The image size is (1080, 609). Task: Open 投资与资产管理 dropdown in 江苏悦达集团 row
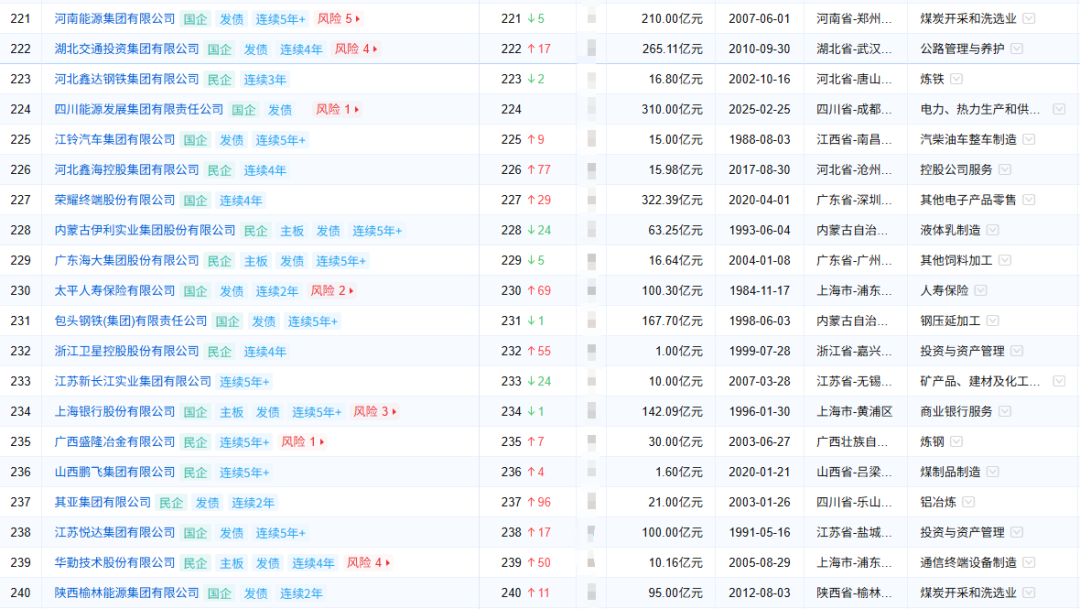(x=1017, y=533)
